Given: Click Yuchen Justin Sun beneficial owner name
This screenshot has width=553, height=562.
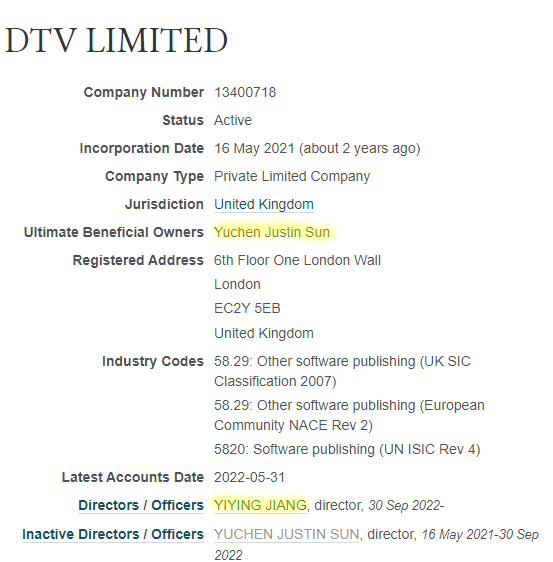Looking at the screenshot, I should (272, 232).
